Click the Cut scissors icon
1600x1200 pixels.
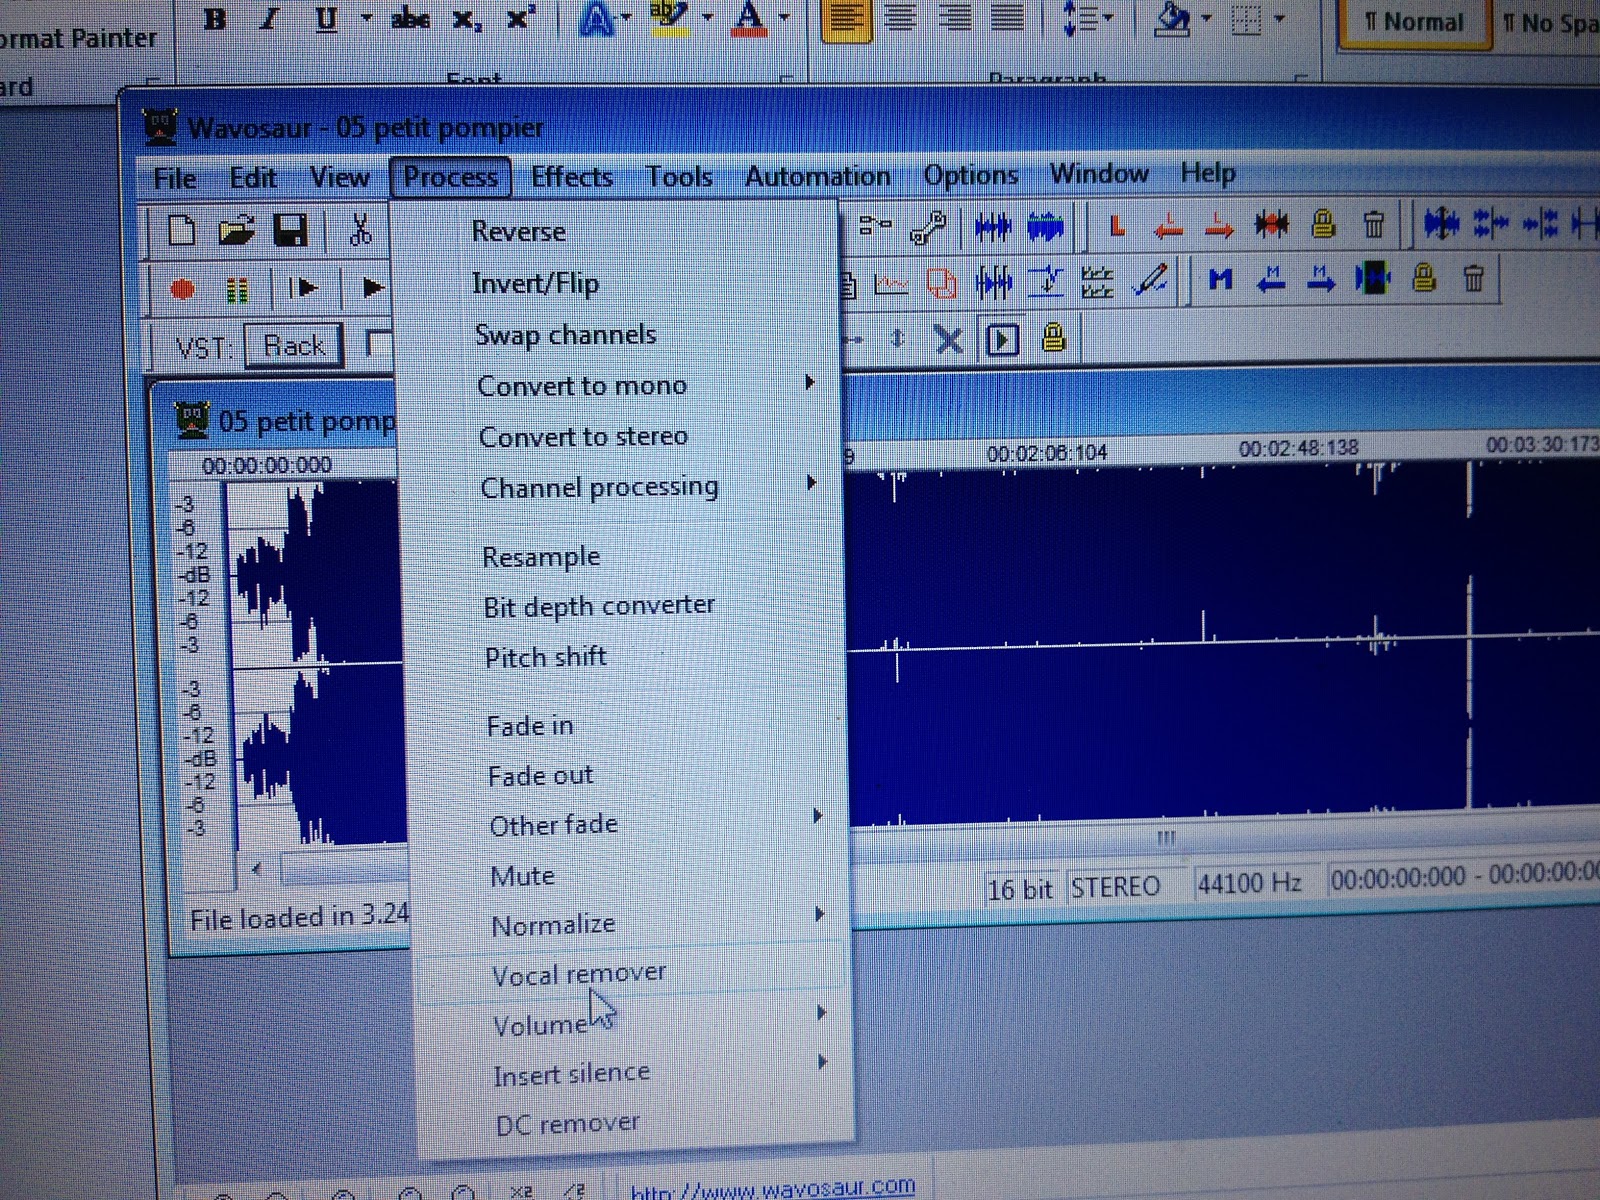click(x=360, y=231)
